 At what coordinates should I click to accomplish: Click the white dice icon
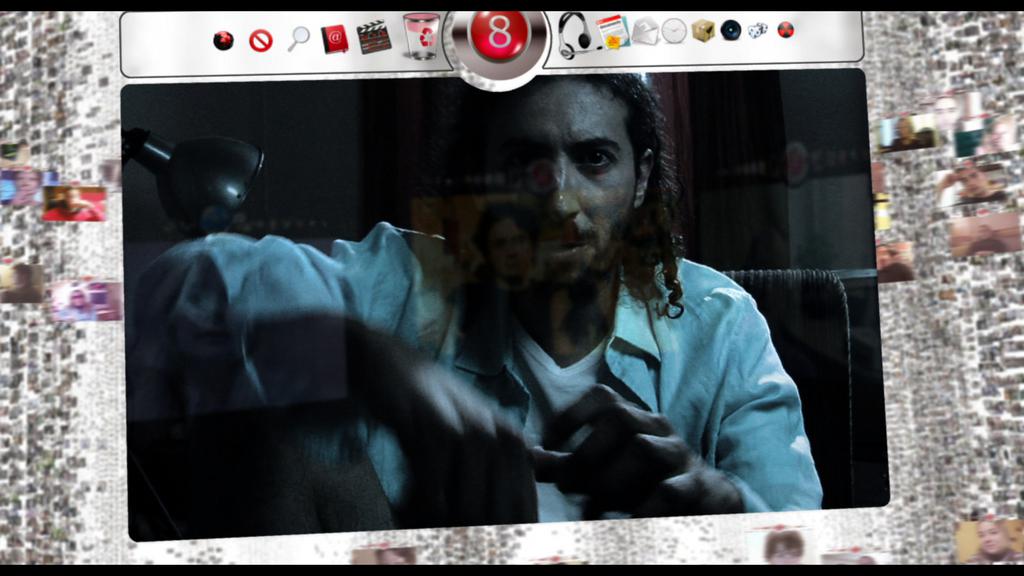click(x=758, y=30)
